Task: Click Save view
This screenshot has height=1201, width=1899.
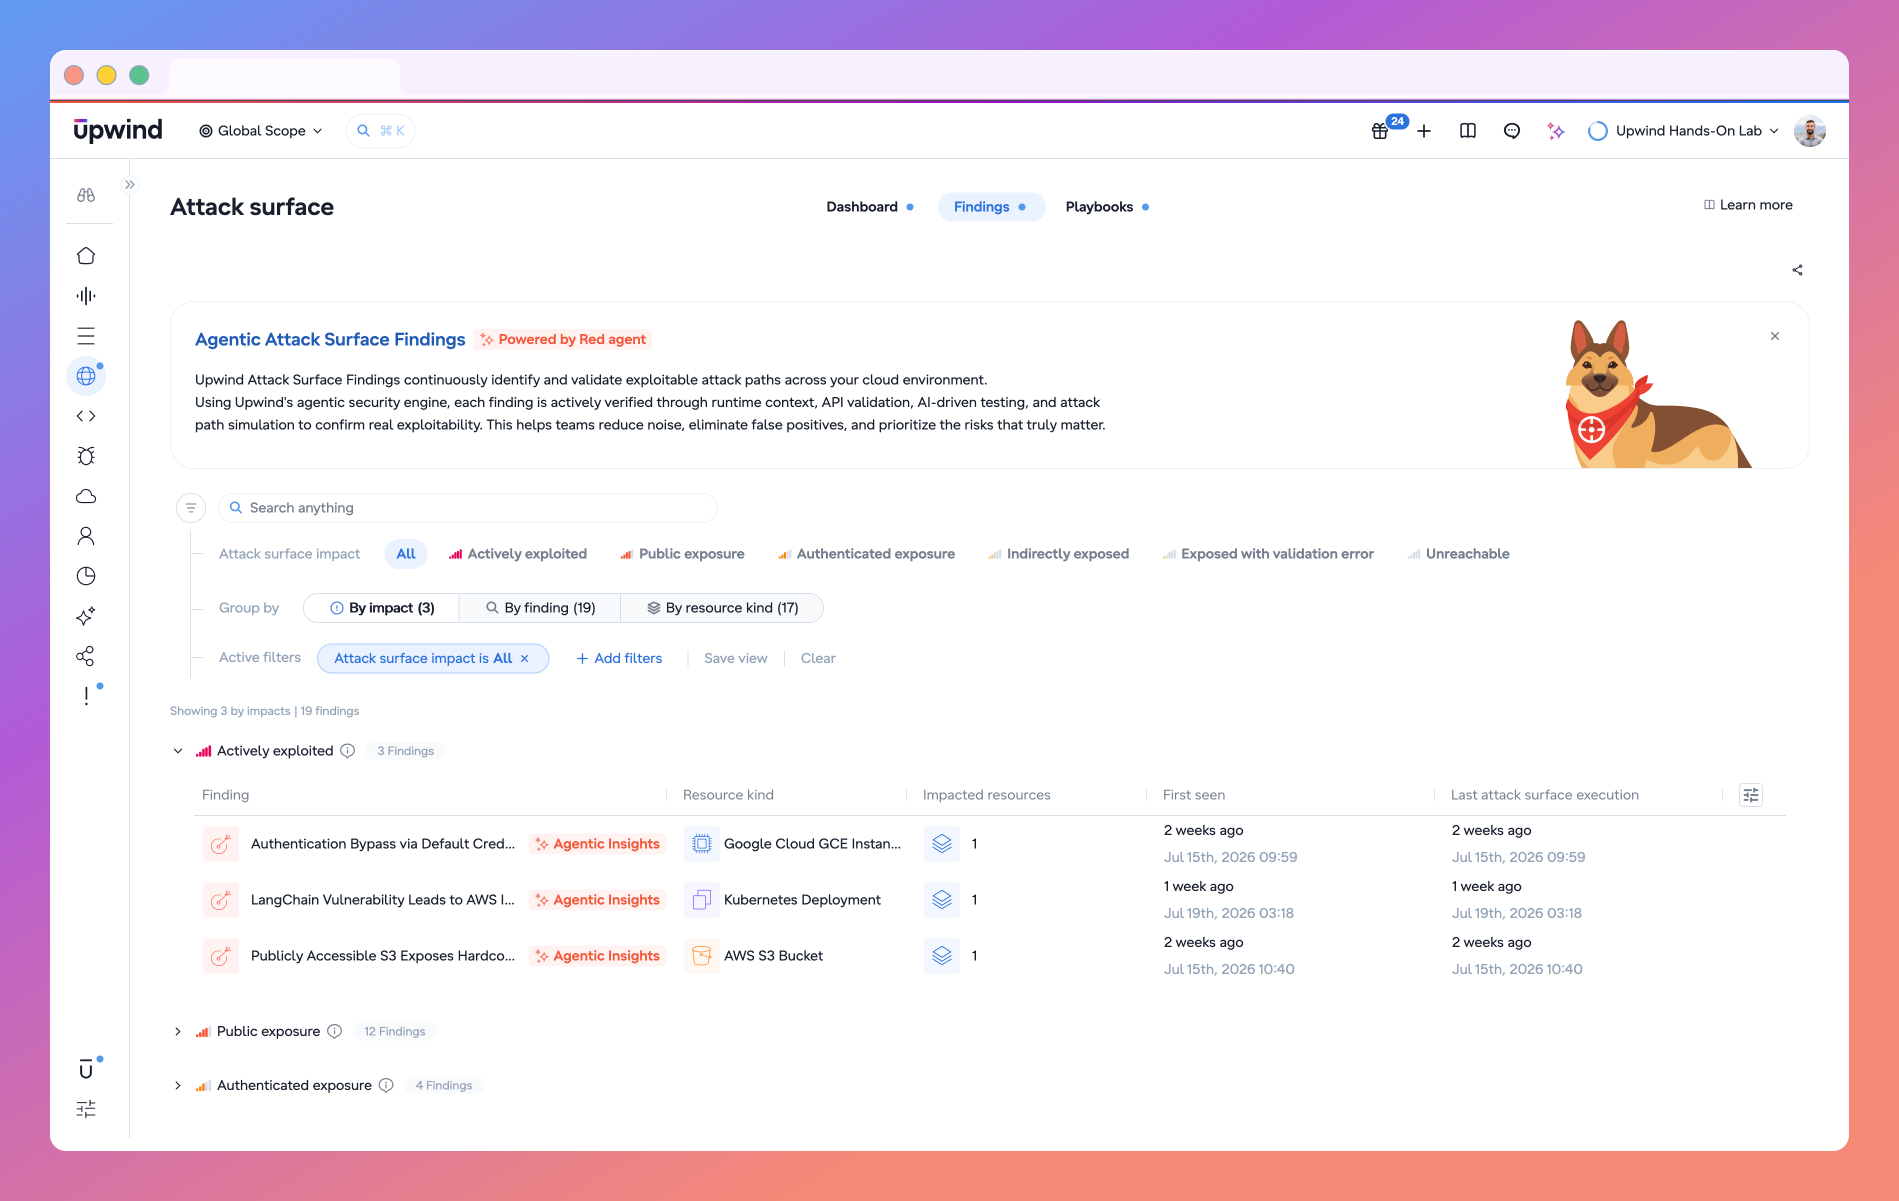Action: coord(736,658)
